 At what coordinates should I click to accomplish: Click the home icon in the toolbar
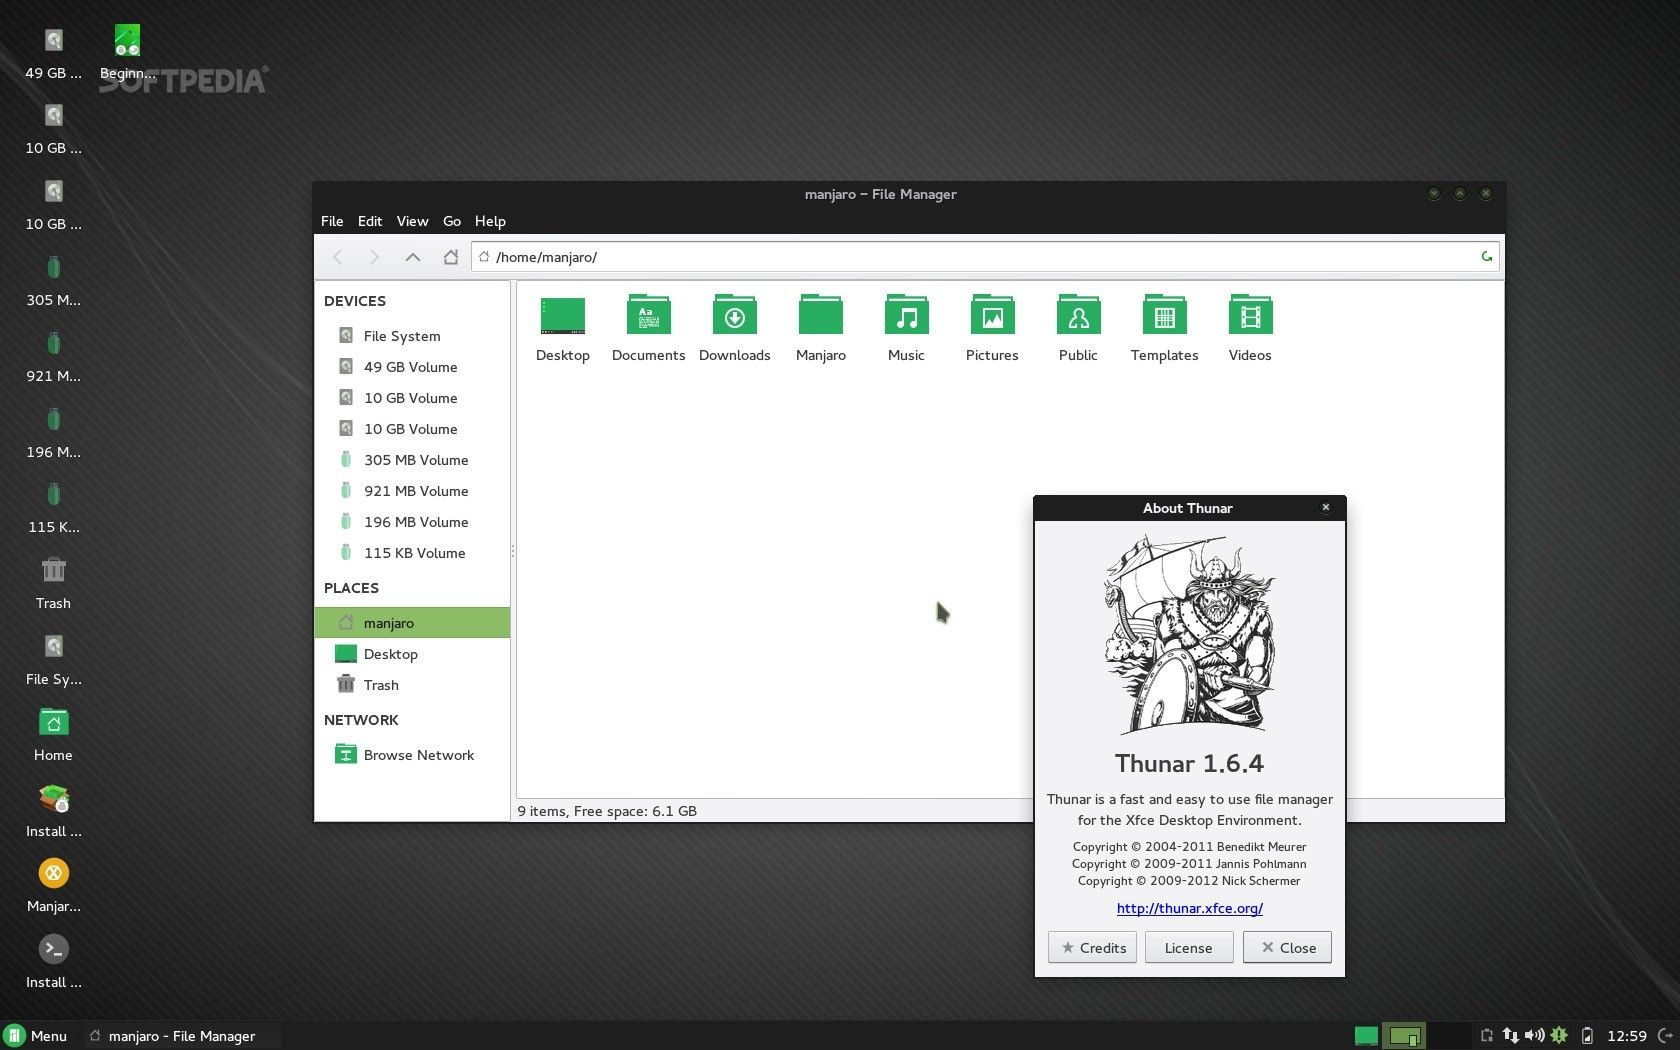[x=451, y=257]
